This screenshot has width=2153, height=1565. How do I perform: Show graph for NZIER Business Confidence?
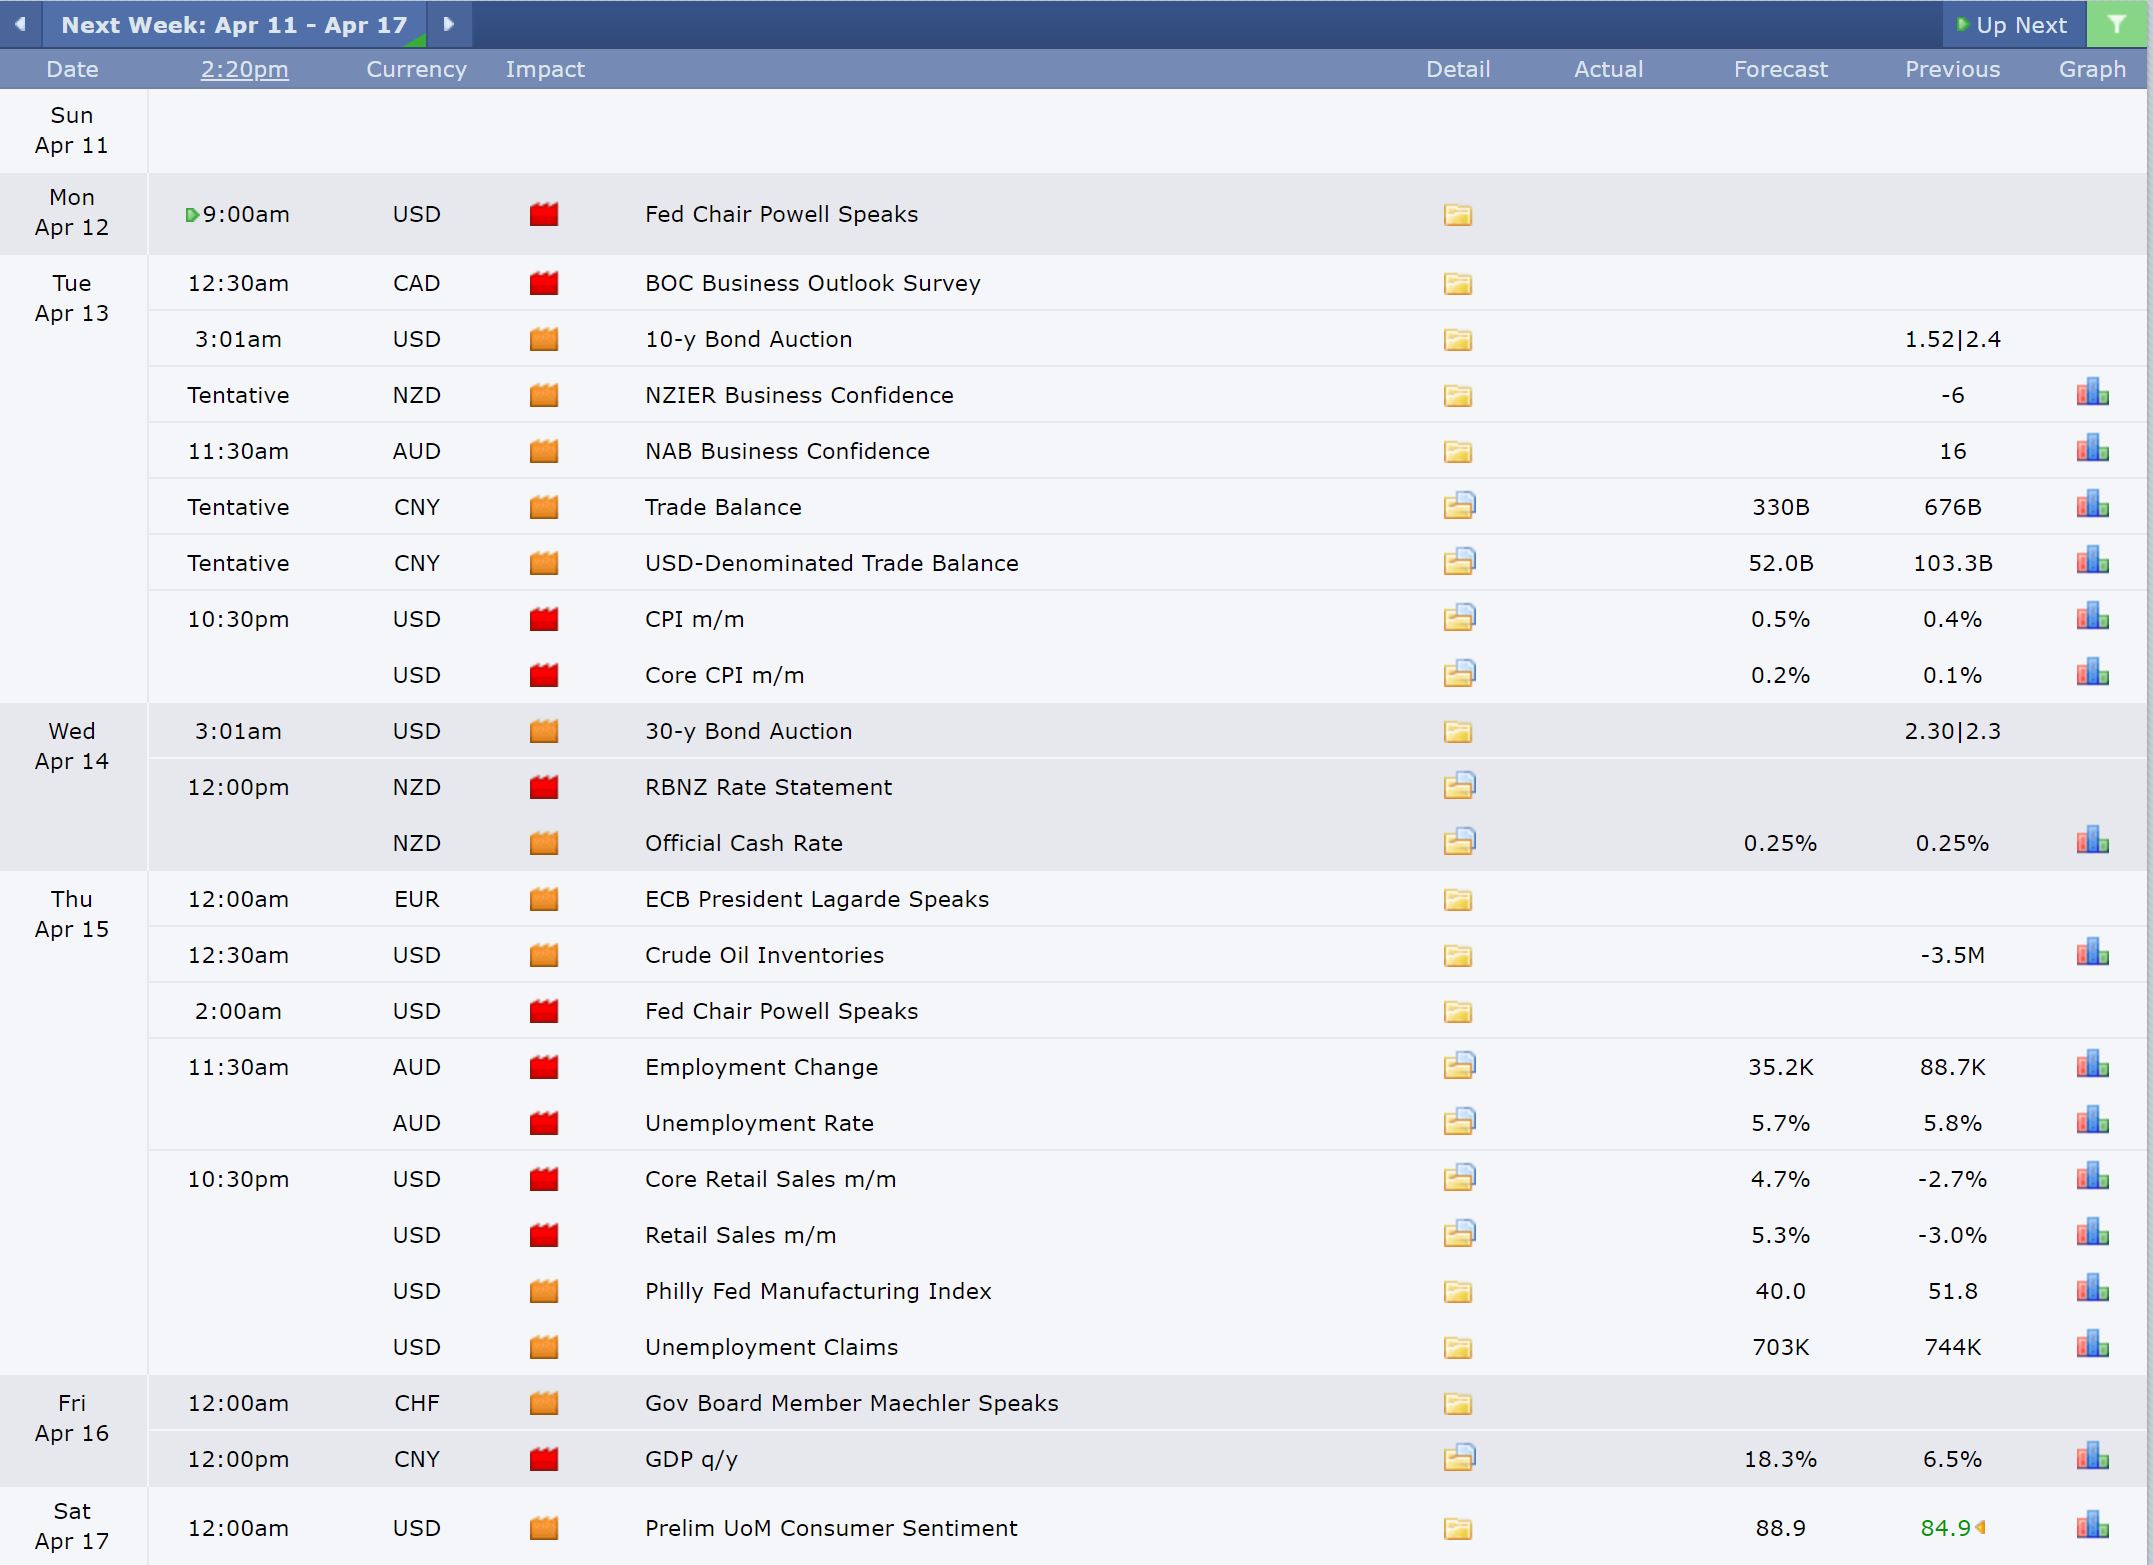[x=2092, y=393]
